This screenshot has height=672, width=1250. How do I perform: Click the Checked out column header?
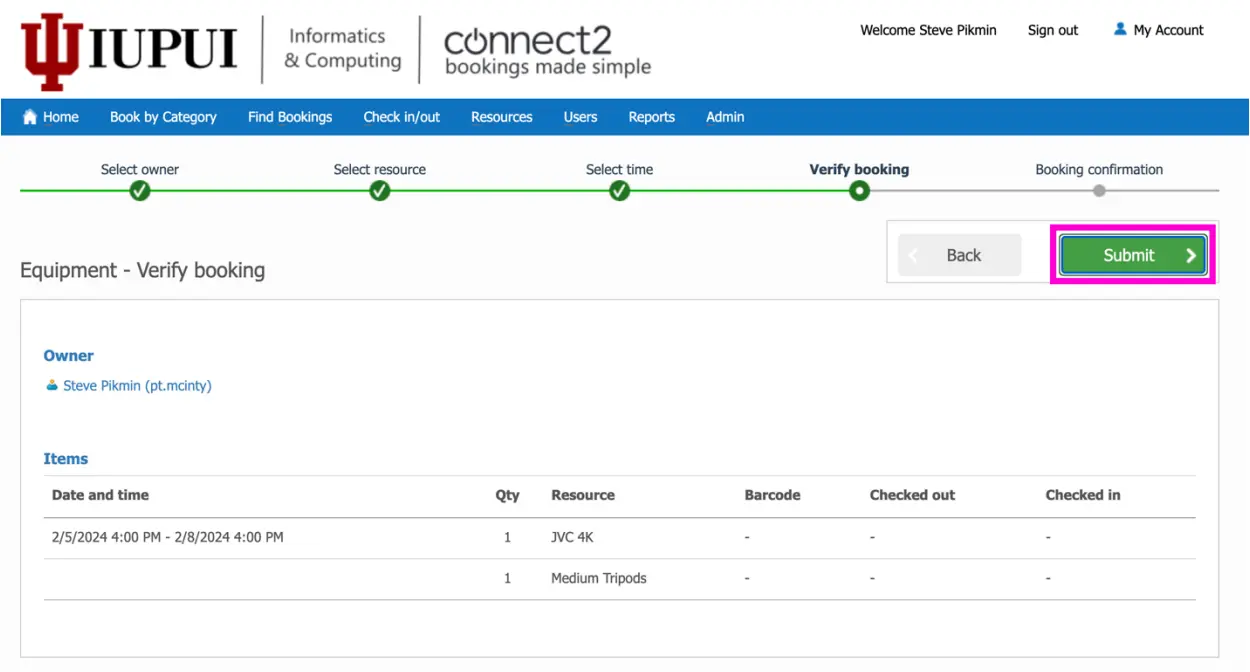pyautogui.click(x=912, y=495)
